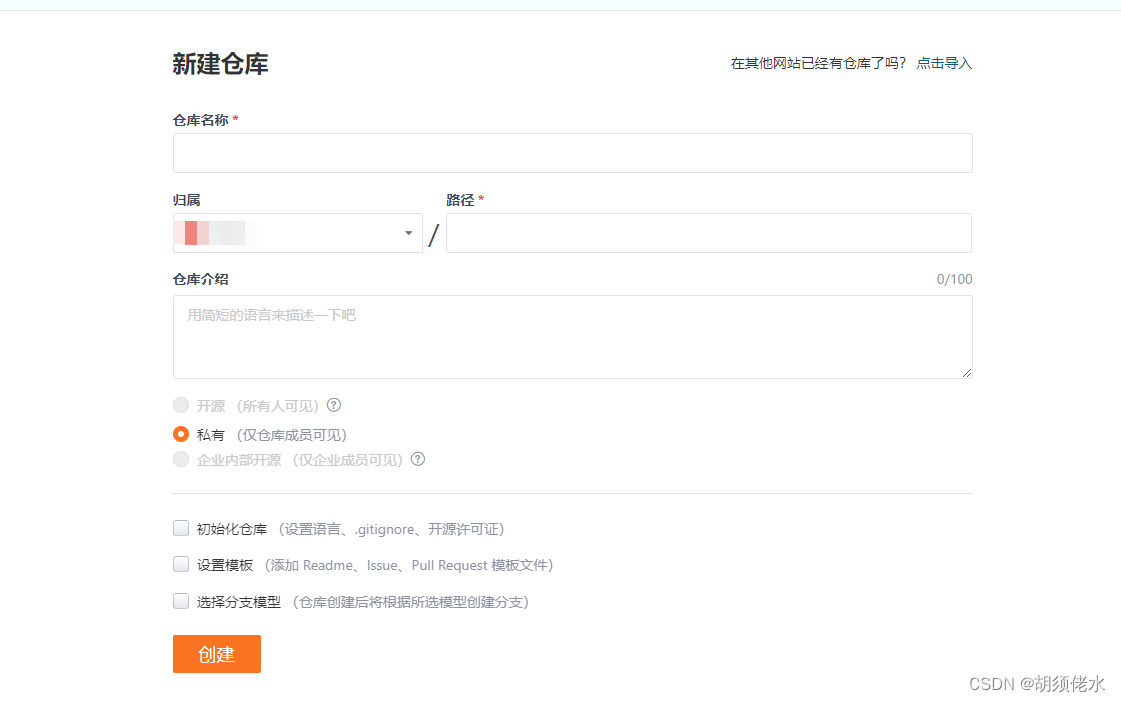
Task: Select the 私有 private radio button
Action: pyautogui.click(x=181, y=434)
